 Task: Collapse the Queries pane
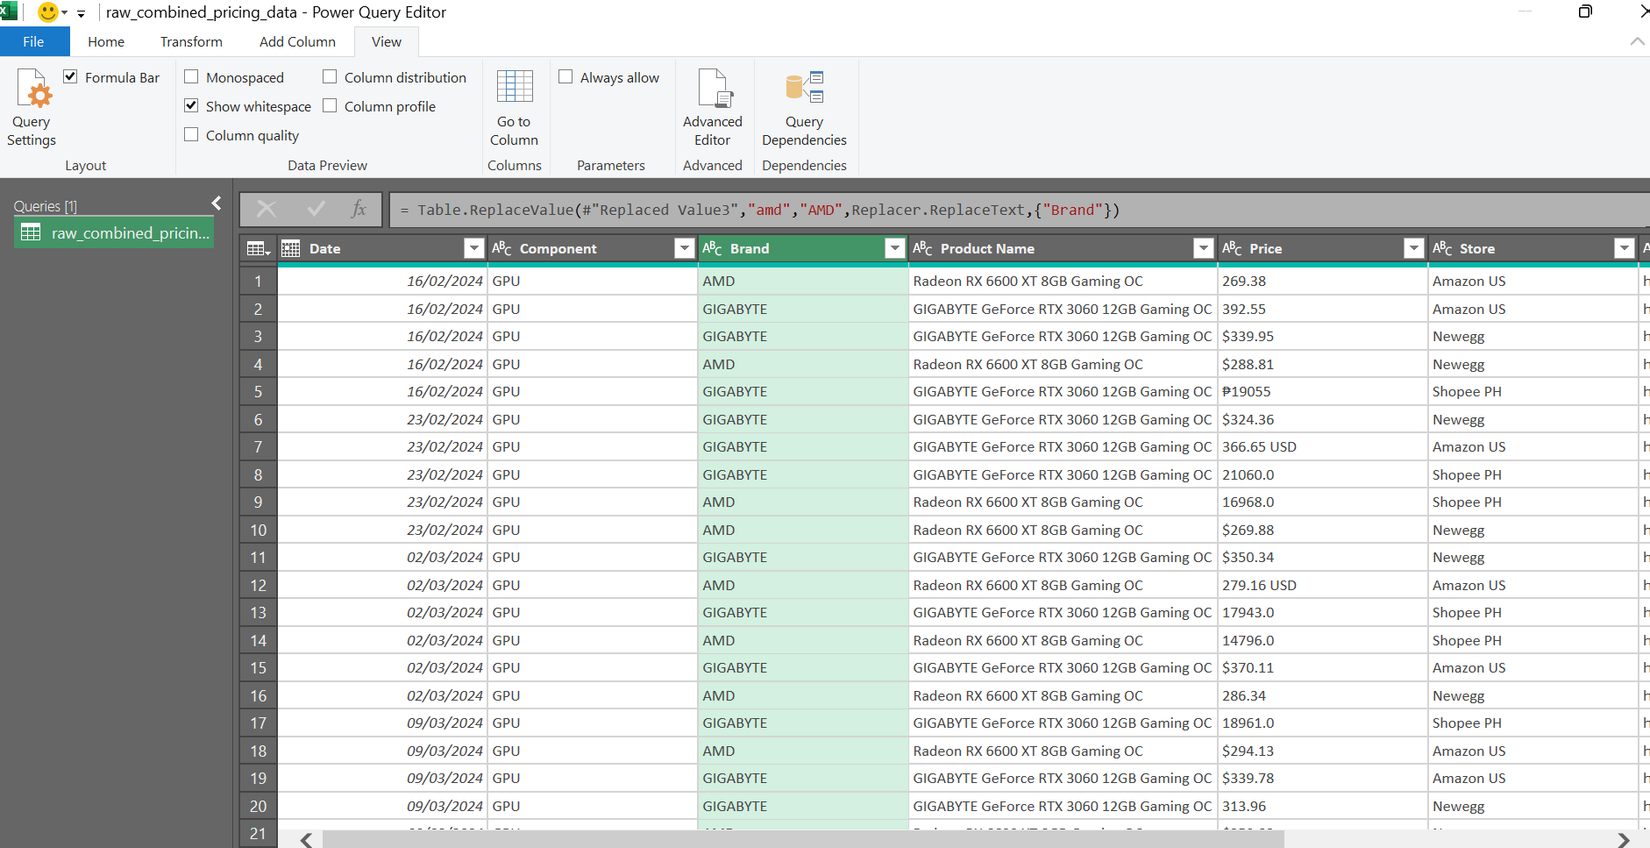click(x=216, y=204)
